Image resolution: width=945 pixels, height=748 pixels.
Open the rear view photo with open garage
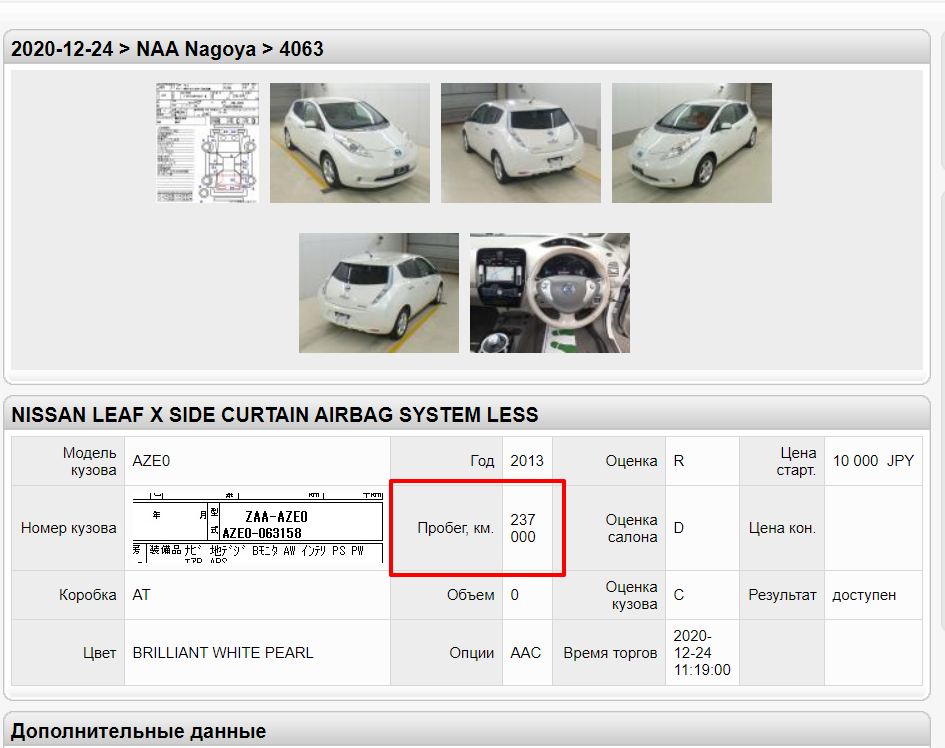521,143
